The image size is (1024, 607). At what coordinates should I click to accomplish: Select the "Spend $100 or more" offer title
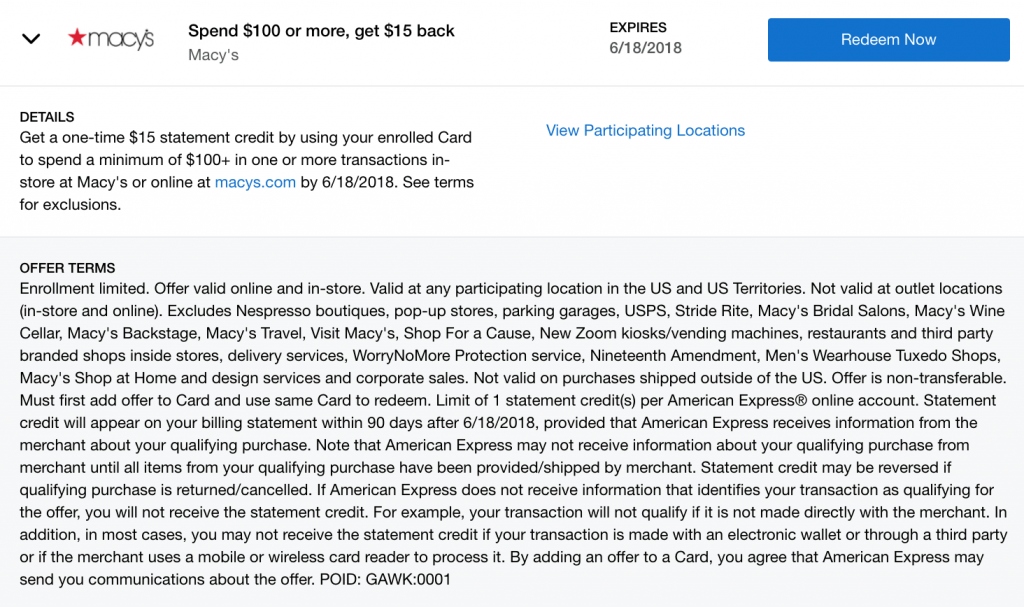(321, 31)
